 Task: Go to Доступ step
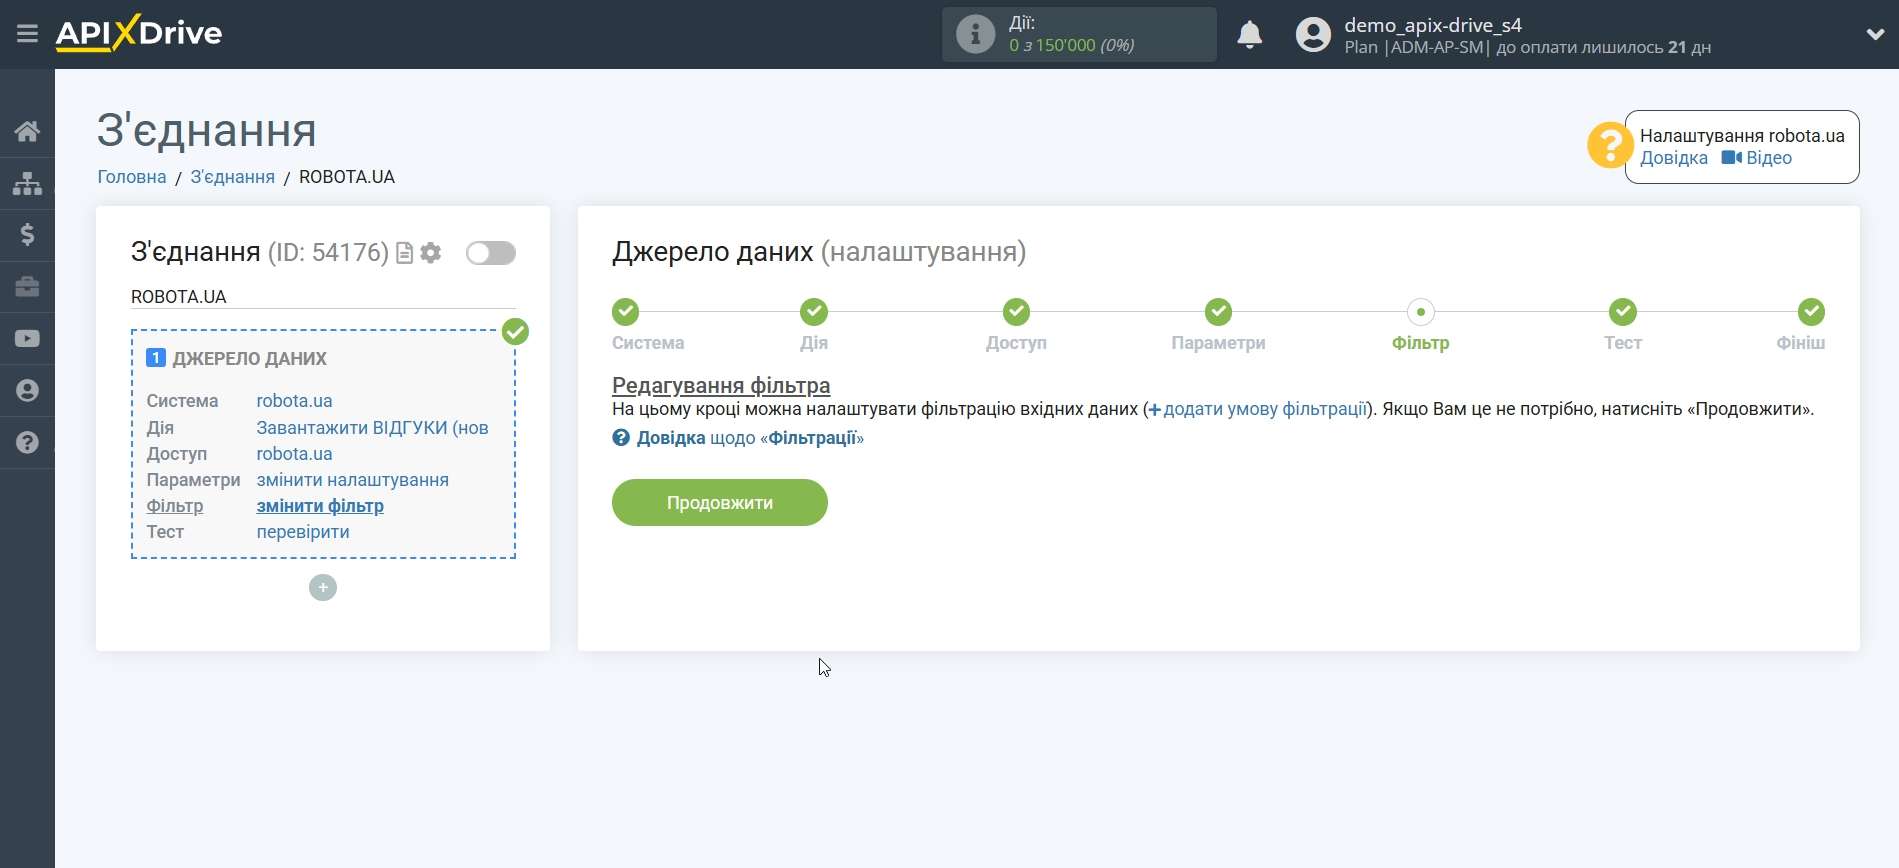(1016, 312)
